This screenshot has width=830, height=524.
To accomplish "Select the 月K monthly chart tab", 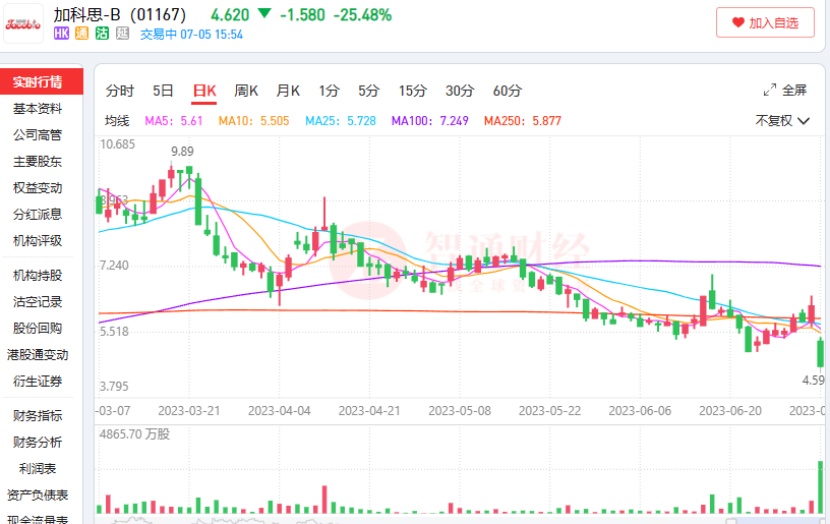I will pyautogui.click(x=288, y=91).
